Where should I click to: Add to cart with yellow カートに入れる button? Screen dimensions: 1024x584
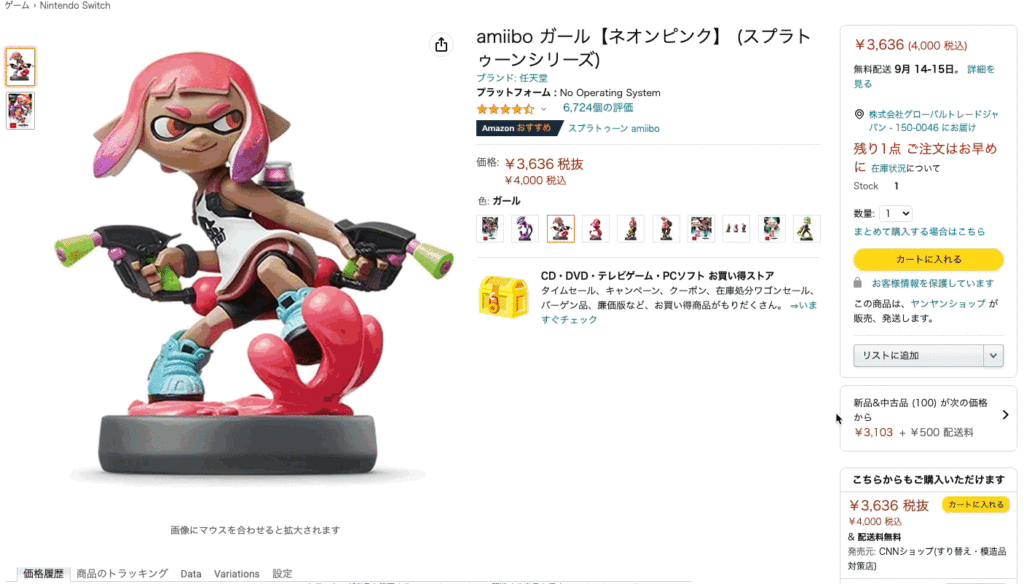pos(928,259)
